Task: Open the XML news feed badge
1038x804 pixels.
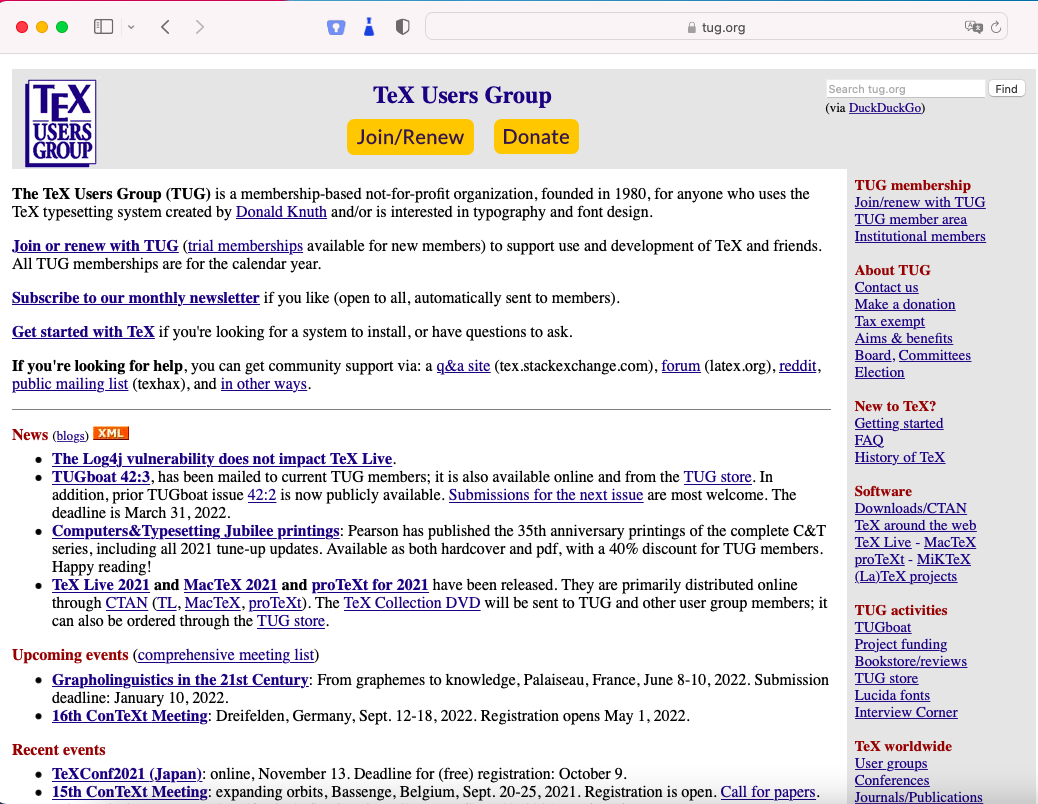Action: pyautogui.click(x=111, y=433)
